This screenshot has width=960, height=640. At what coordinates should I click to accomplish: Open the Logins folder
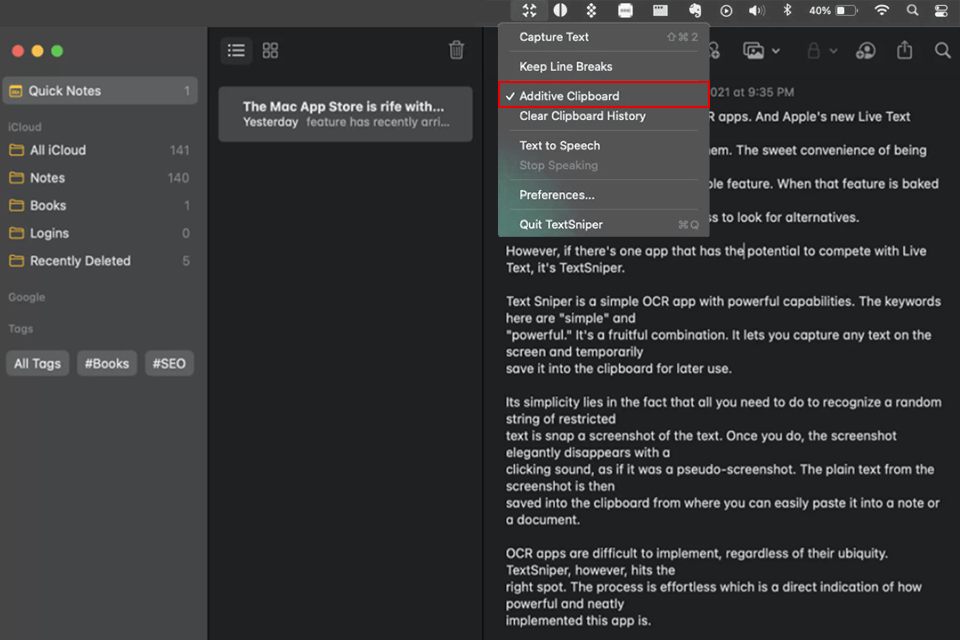click(100, 233)
